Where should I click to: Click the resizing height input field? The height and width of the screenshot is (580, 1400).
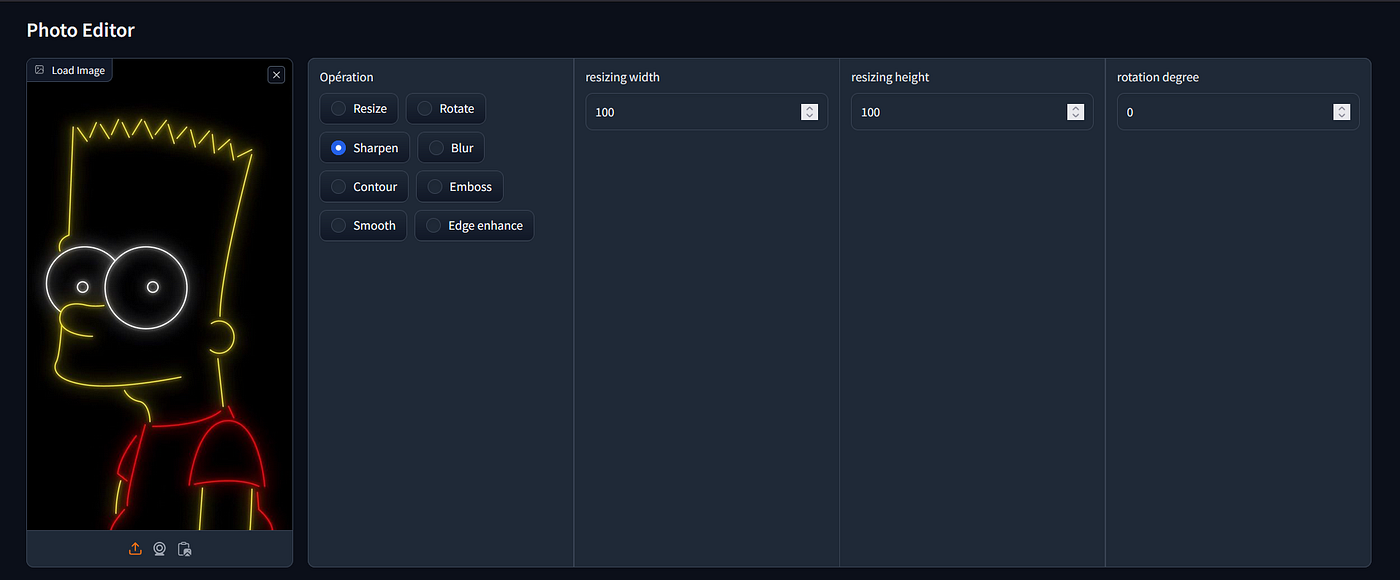click(x=972, y=112)
